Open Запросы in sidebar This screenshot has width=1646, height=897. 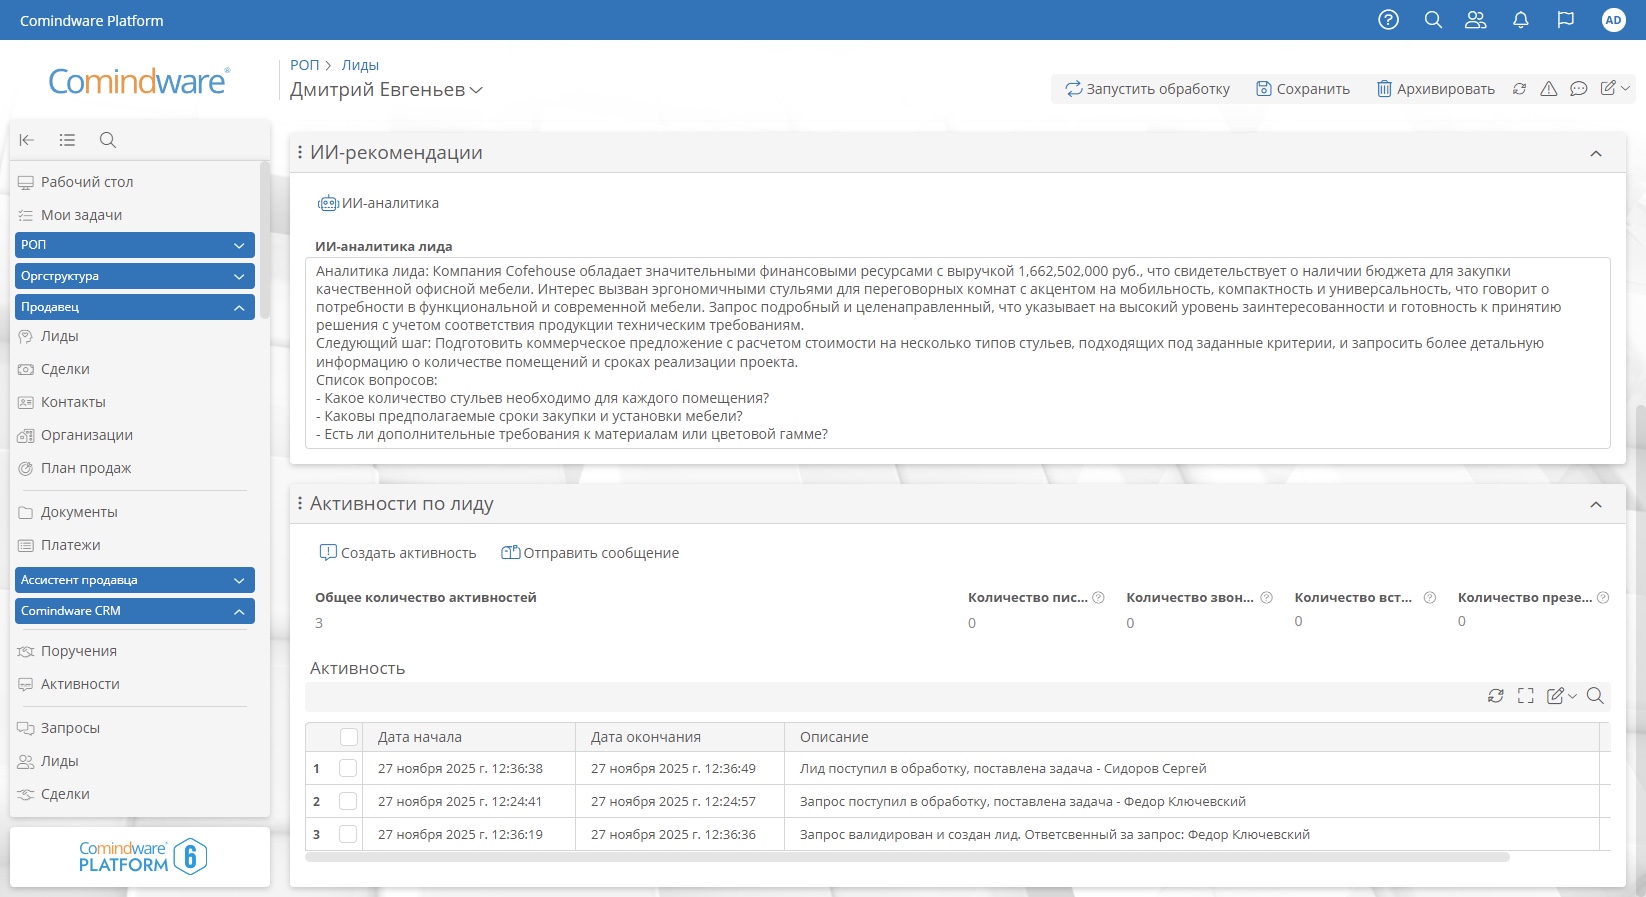tap(70, 728)
